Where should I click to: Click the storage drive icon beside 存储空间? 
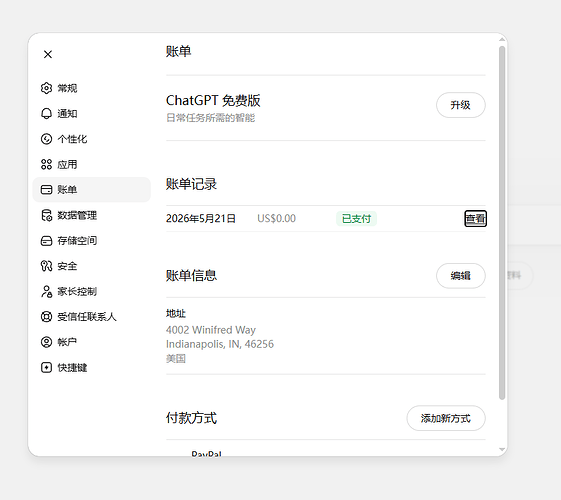coord(46,241)
